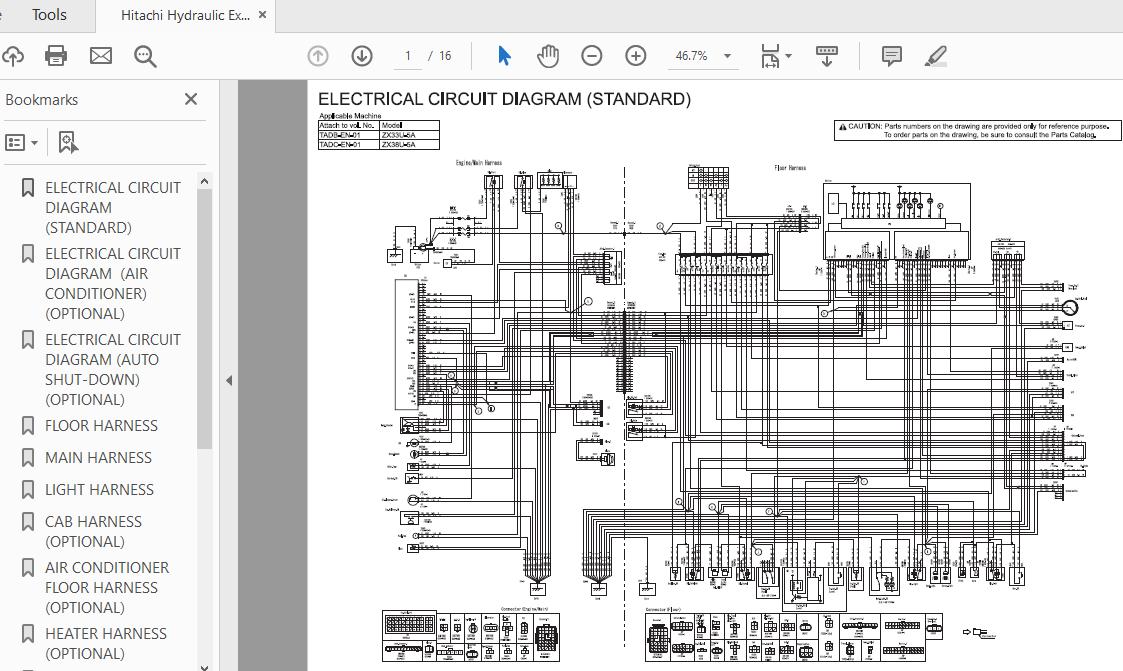This screenshot has width=1123, height=671.
Task: Go to previous page arrow
Action: pyautogui.click(x=318, y=56)
